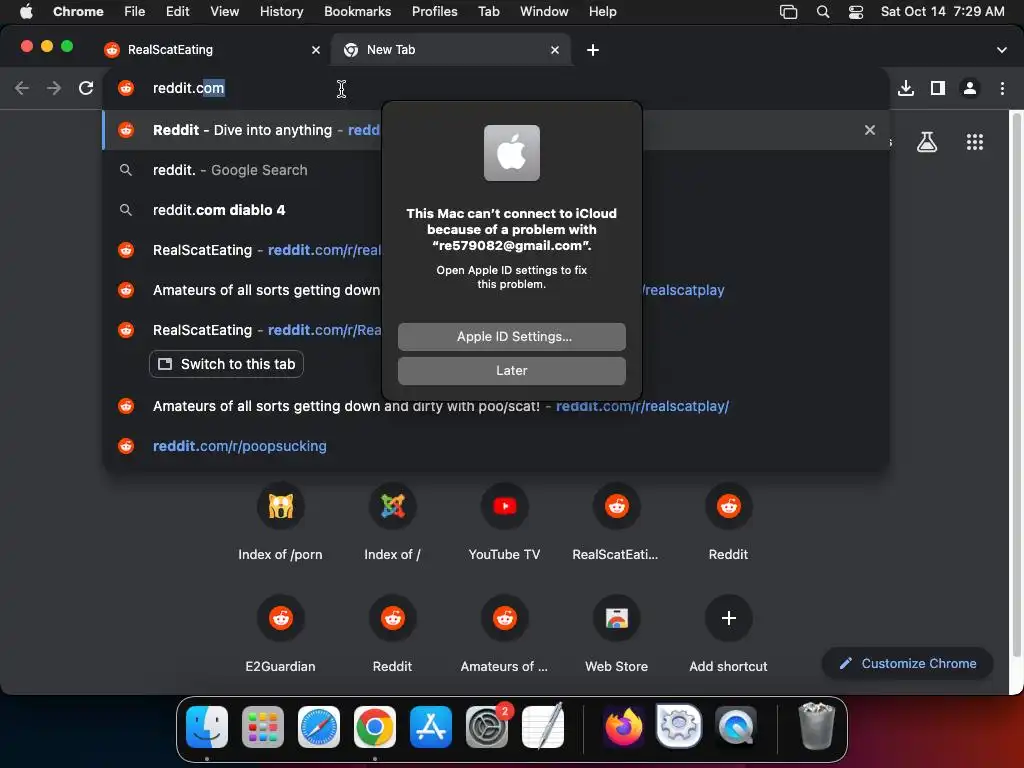This screenshot has height=768, width=1024.
Task: Click the Chrome back arrow
Action: [22, 88]
